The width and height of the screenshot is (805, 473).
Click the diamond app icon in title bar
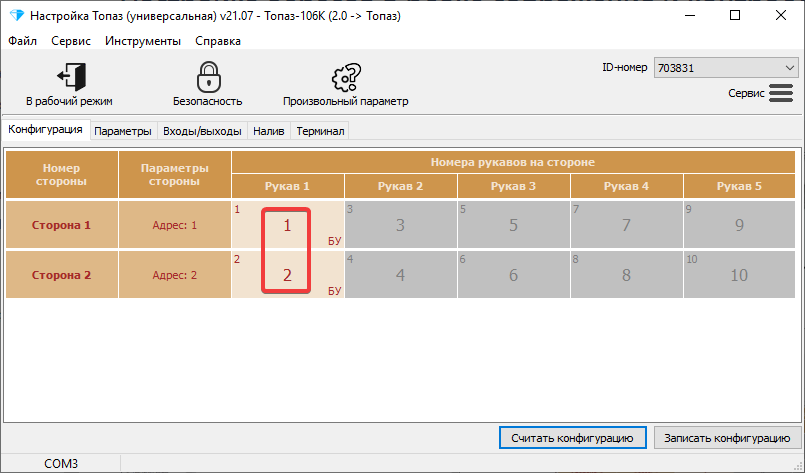(x=14, y=16)
